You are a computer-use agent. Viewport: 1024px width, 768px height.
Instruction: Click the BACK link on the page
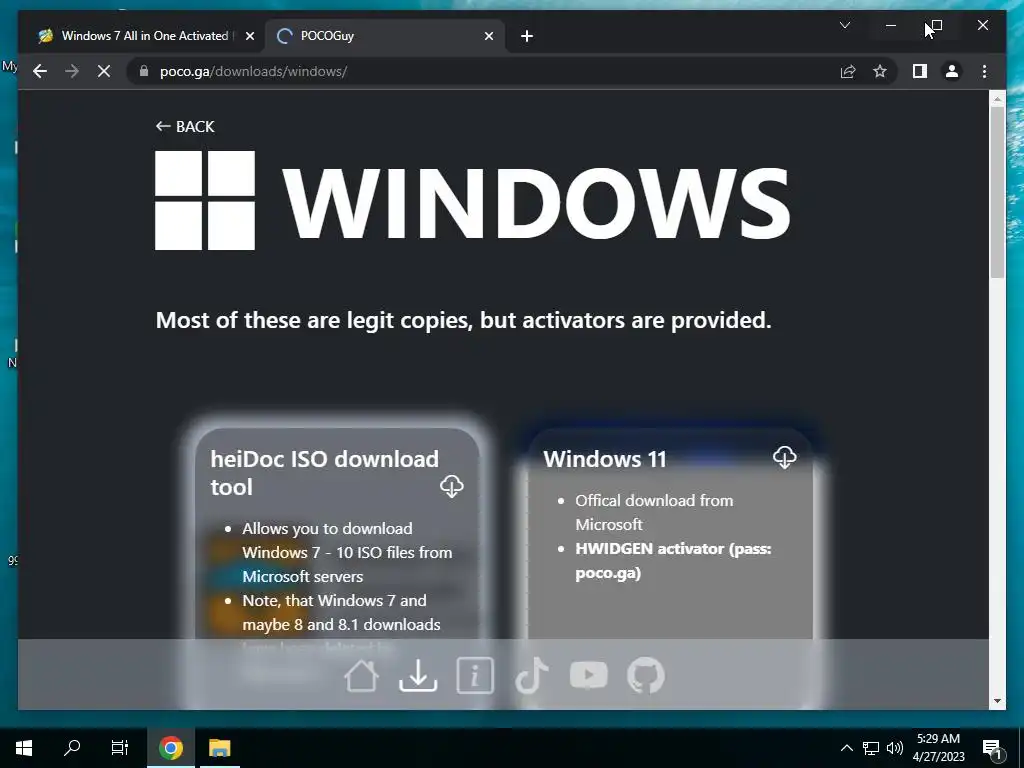(x=185, y=127)
